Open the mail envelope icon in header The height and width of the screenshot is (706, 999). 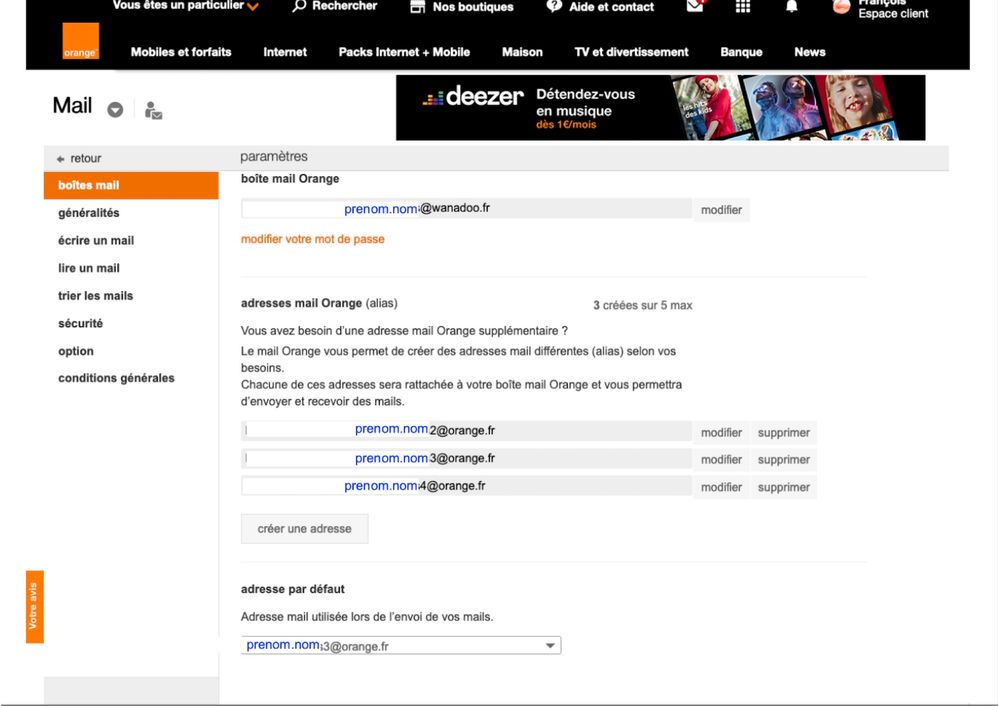695,6
